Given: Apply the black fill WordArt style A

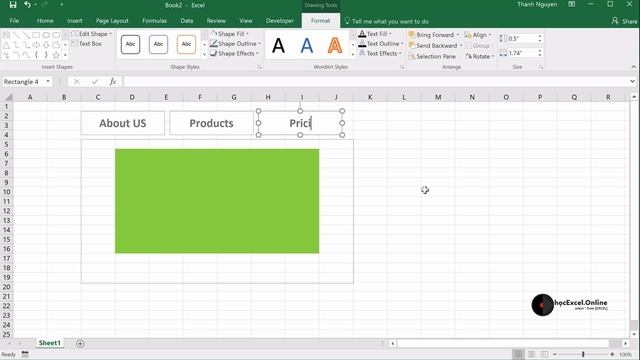Looking at the screenshot, I should click(278, 45).
